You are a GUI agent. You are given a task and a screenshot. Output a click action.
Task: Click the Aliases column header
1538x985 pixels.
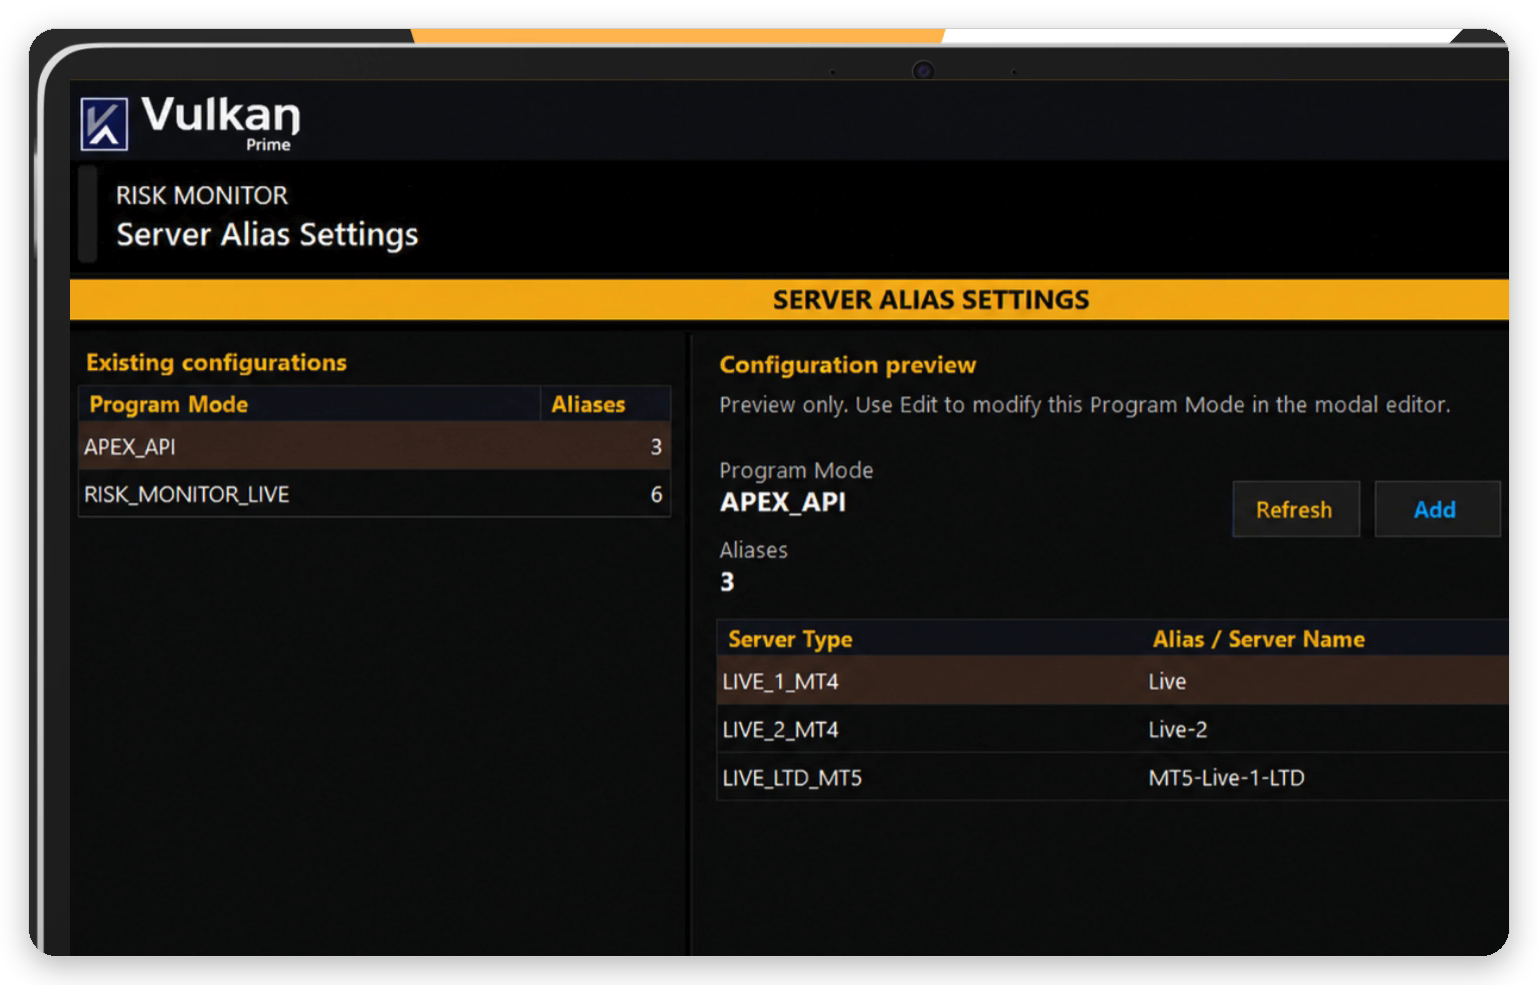click(x=605, y=404)
